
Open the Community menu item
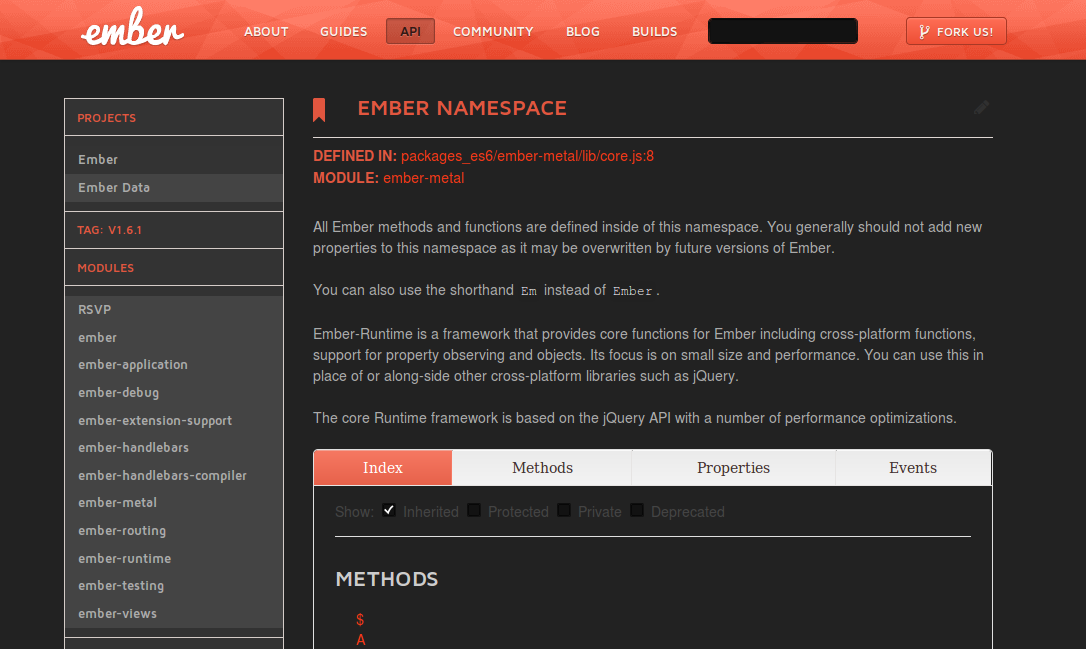point(493,32)
